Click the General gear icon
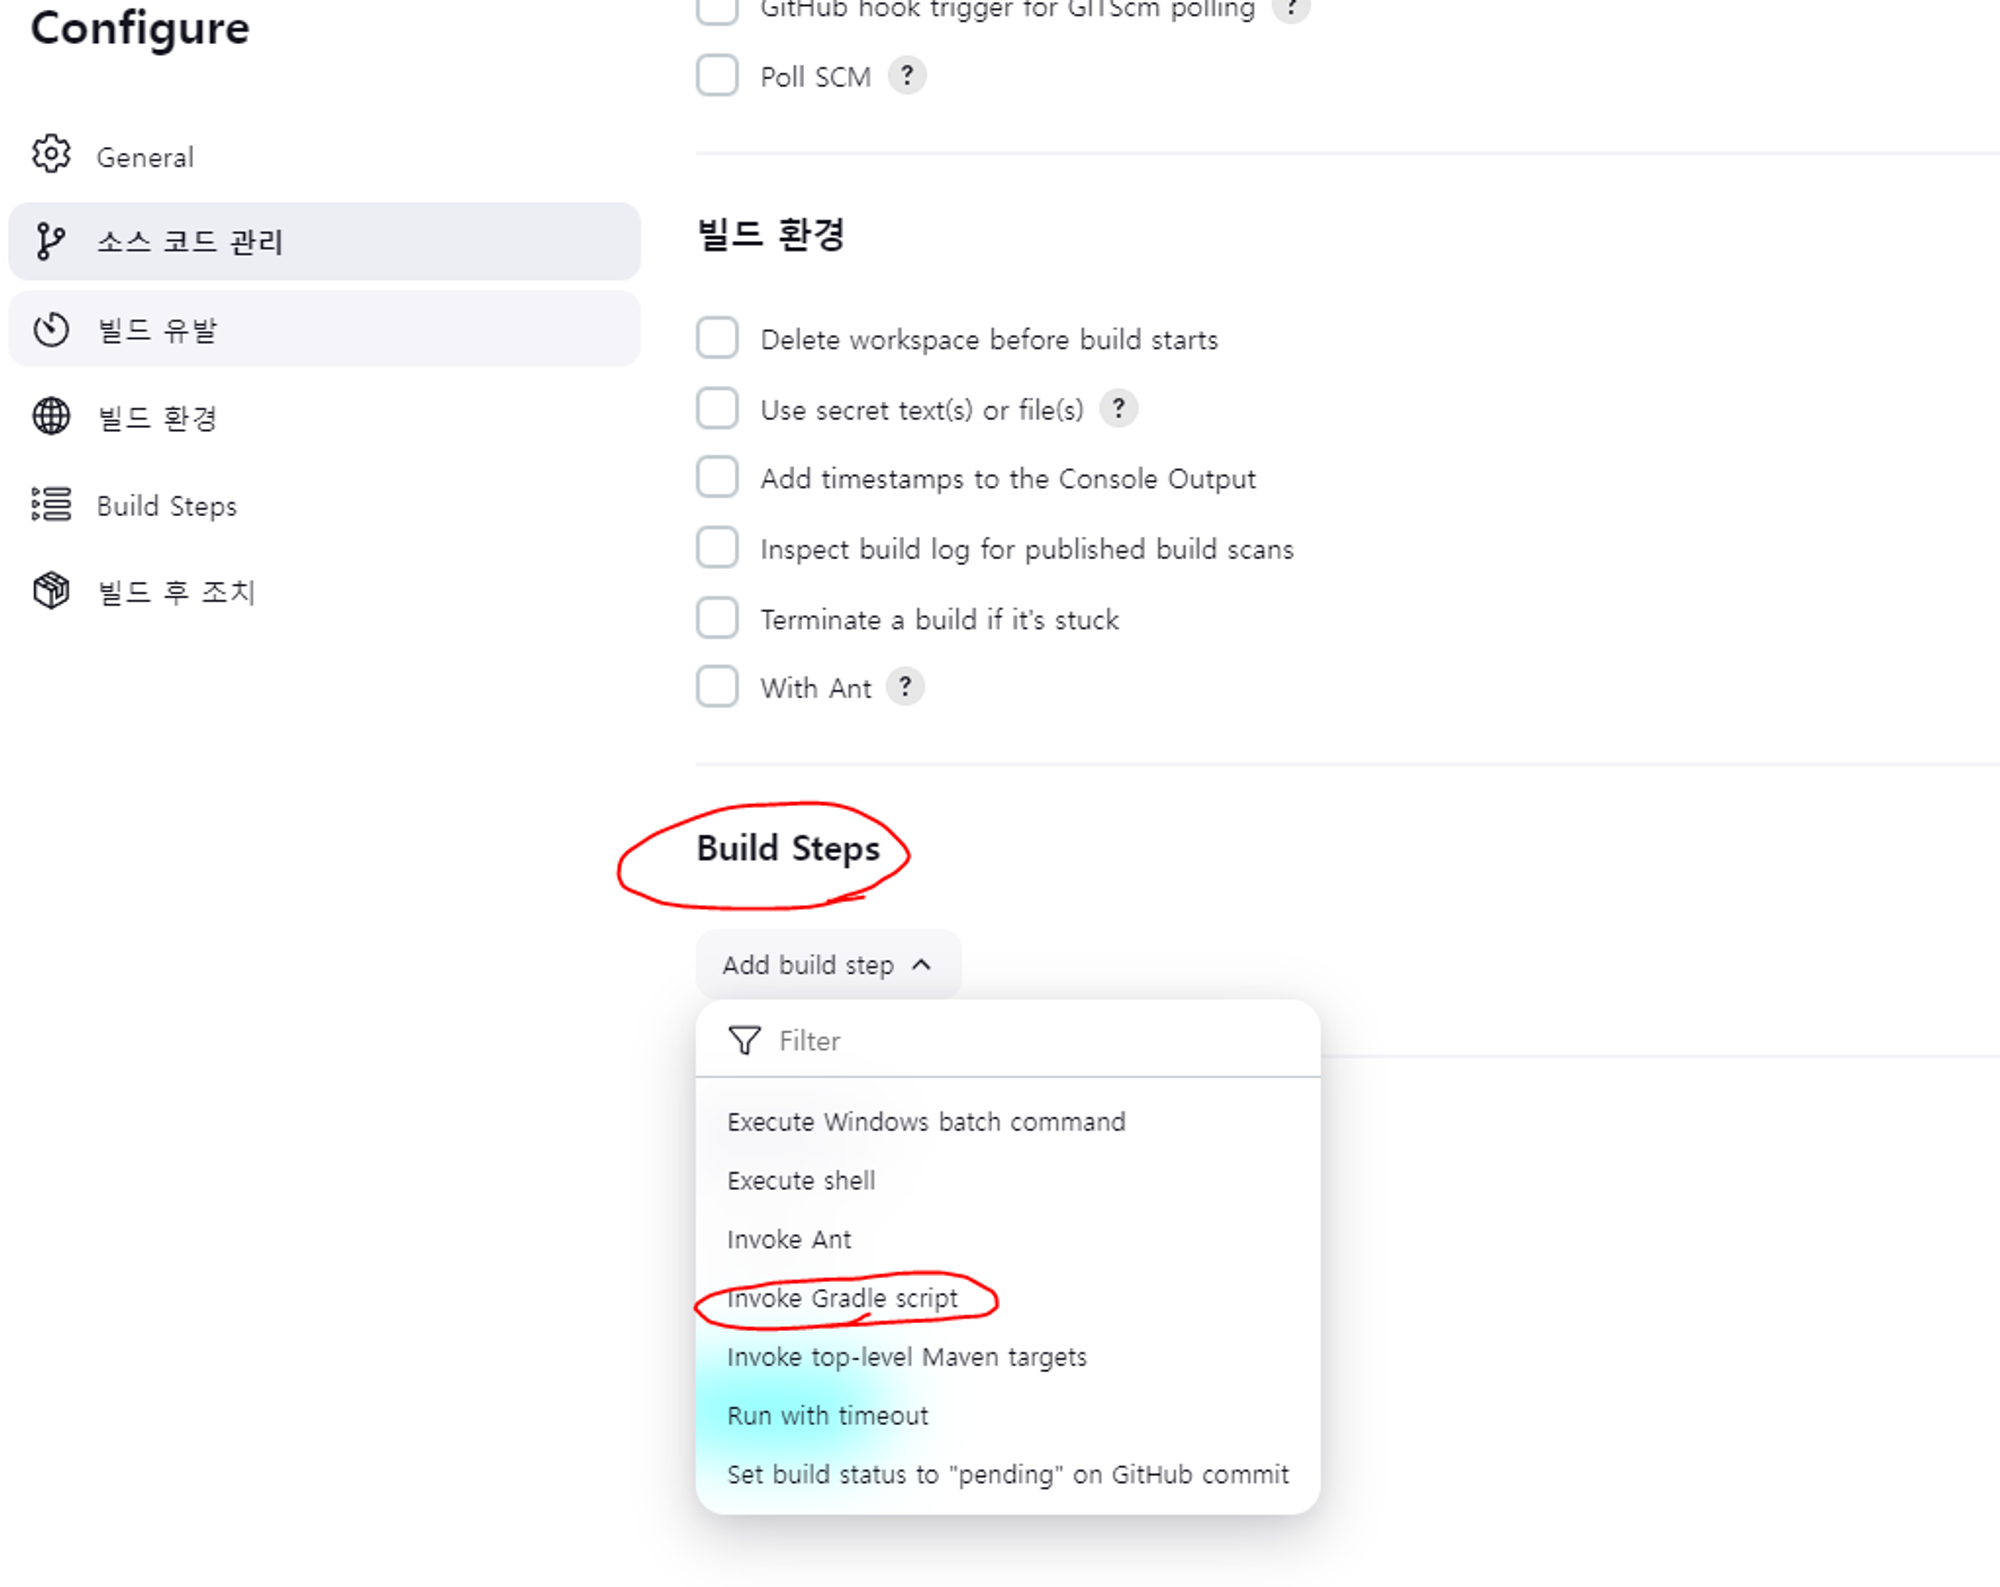This screenshot has height=1587, width=2000. point(51,155)
